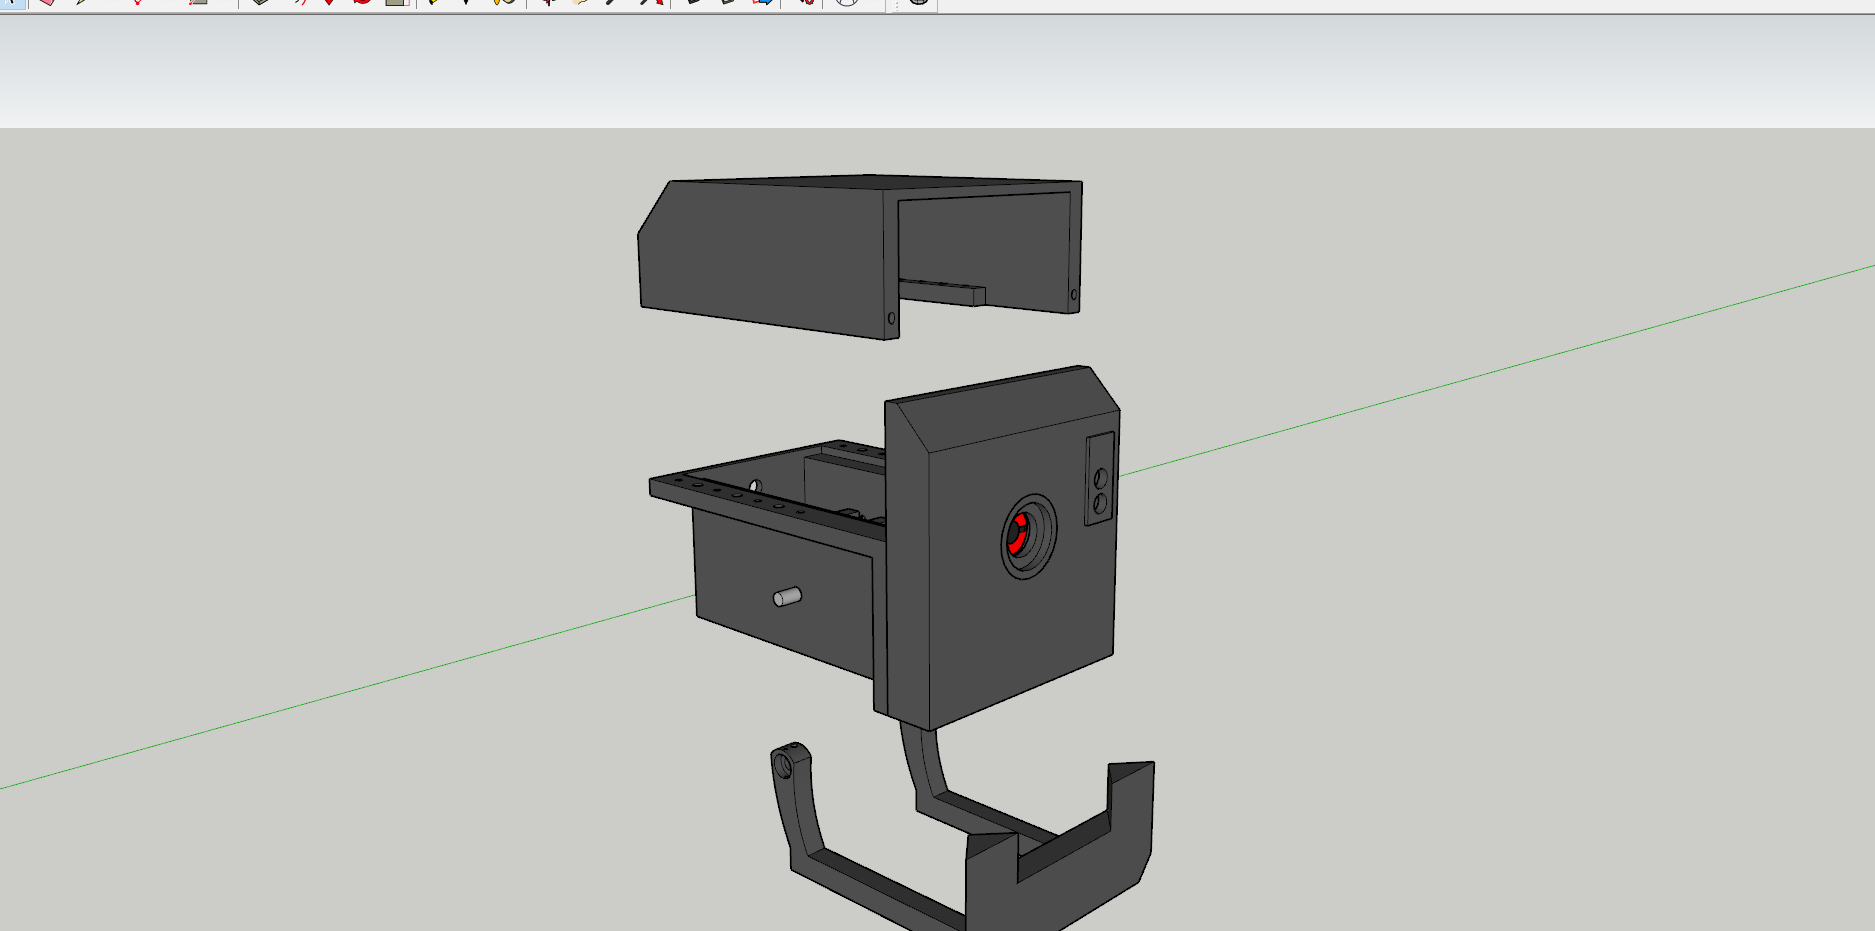Viewport: 1875px width, 931px height.
Task: Click the small bar inside the top cover
Action: pyautogui.click(x=941, y=291)
